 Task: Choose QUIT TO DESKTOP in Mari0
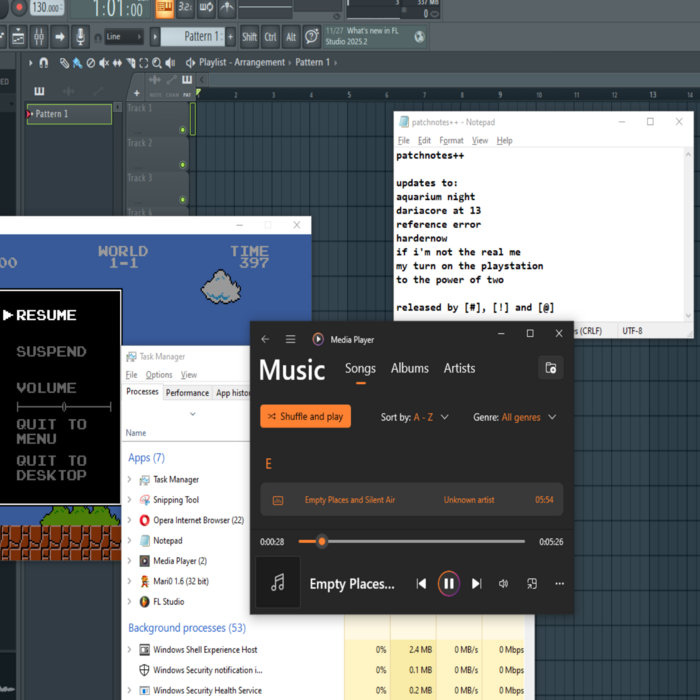(51, 468)
